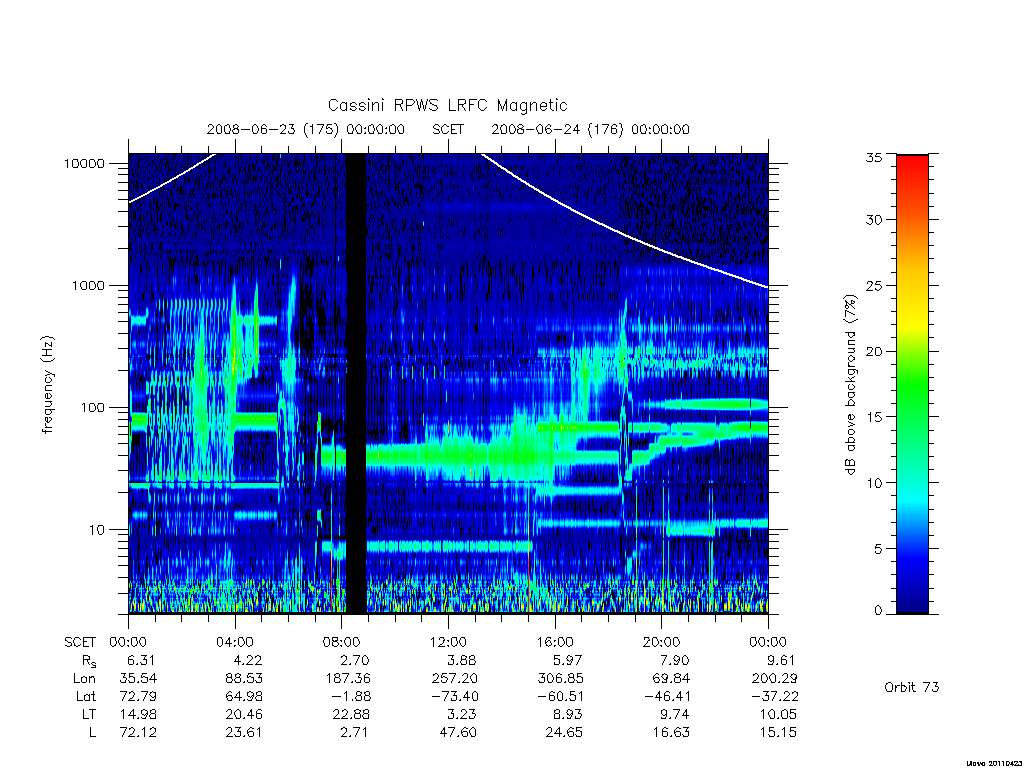Click the Lat value -60.51
Image resolution: width=1024 pixels, height=768 pixels.
coord(560,696)
